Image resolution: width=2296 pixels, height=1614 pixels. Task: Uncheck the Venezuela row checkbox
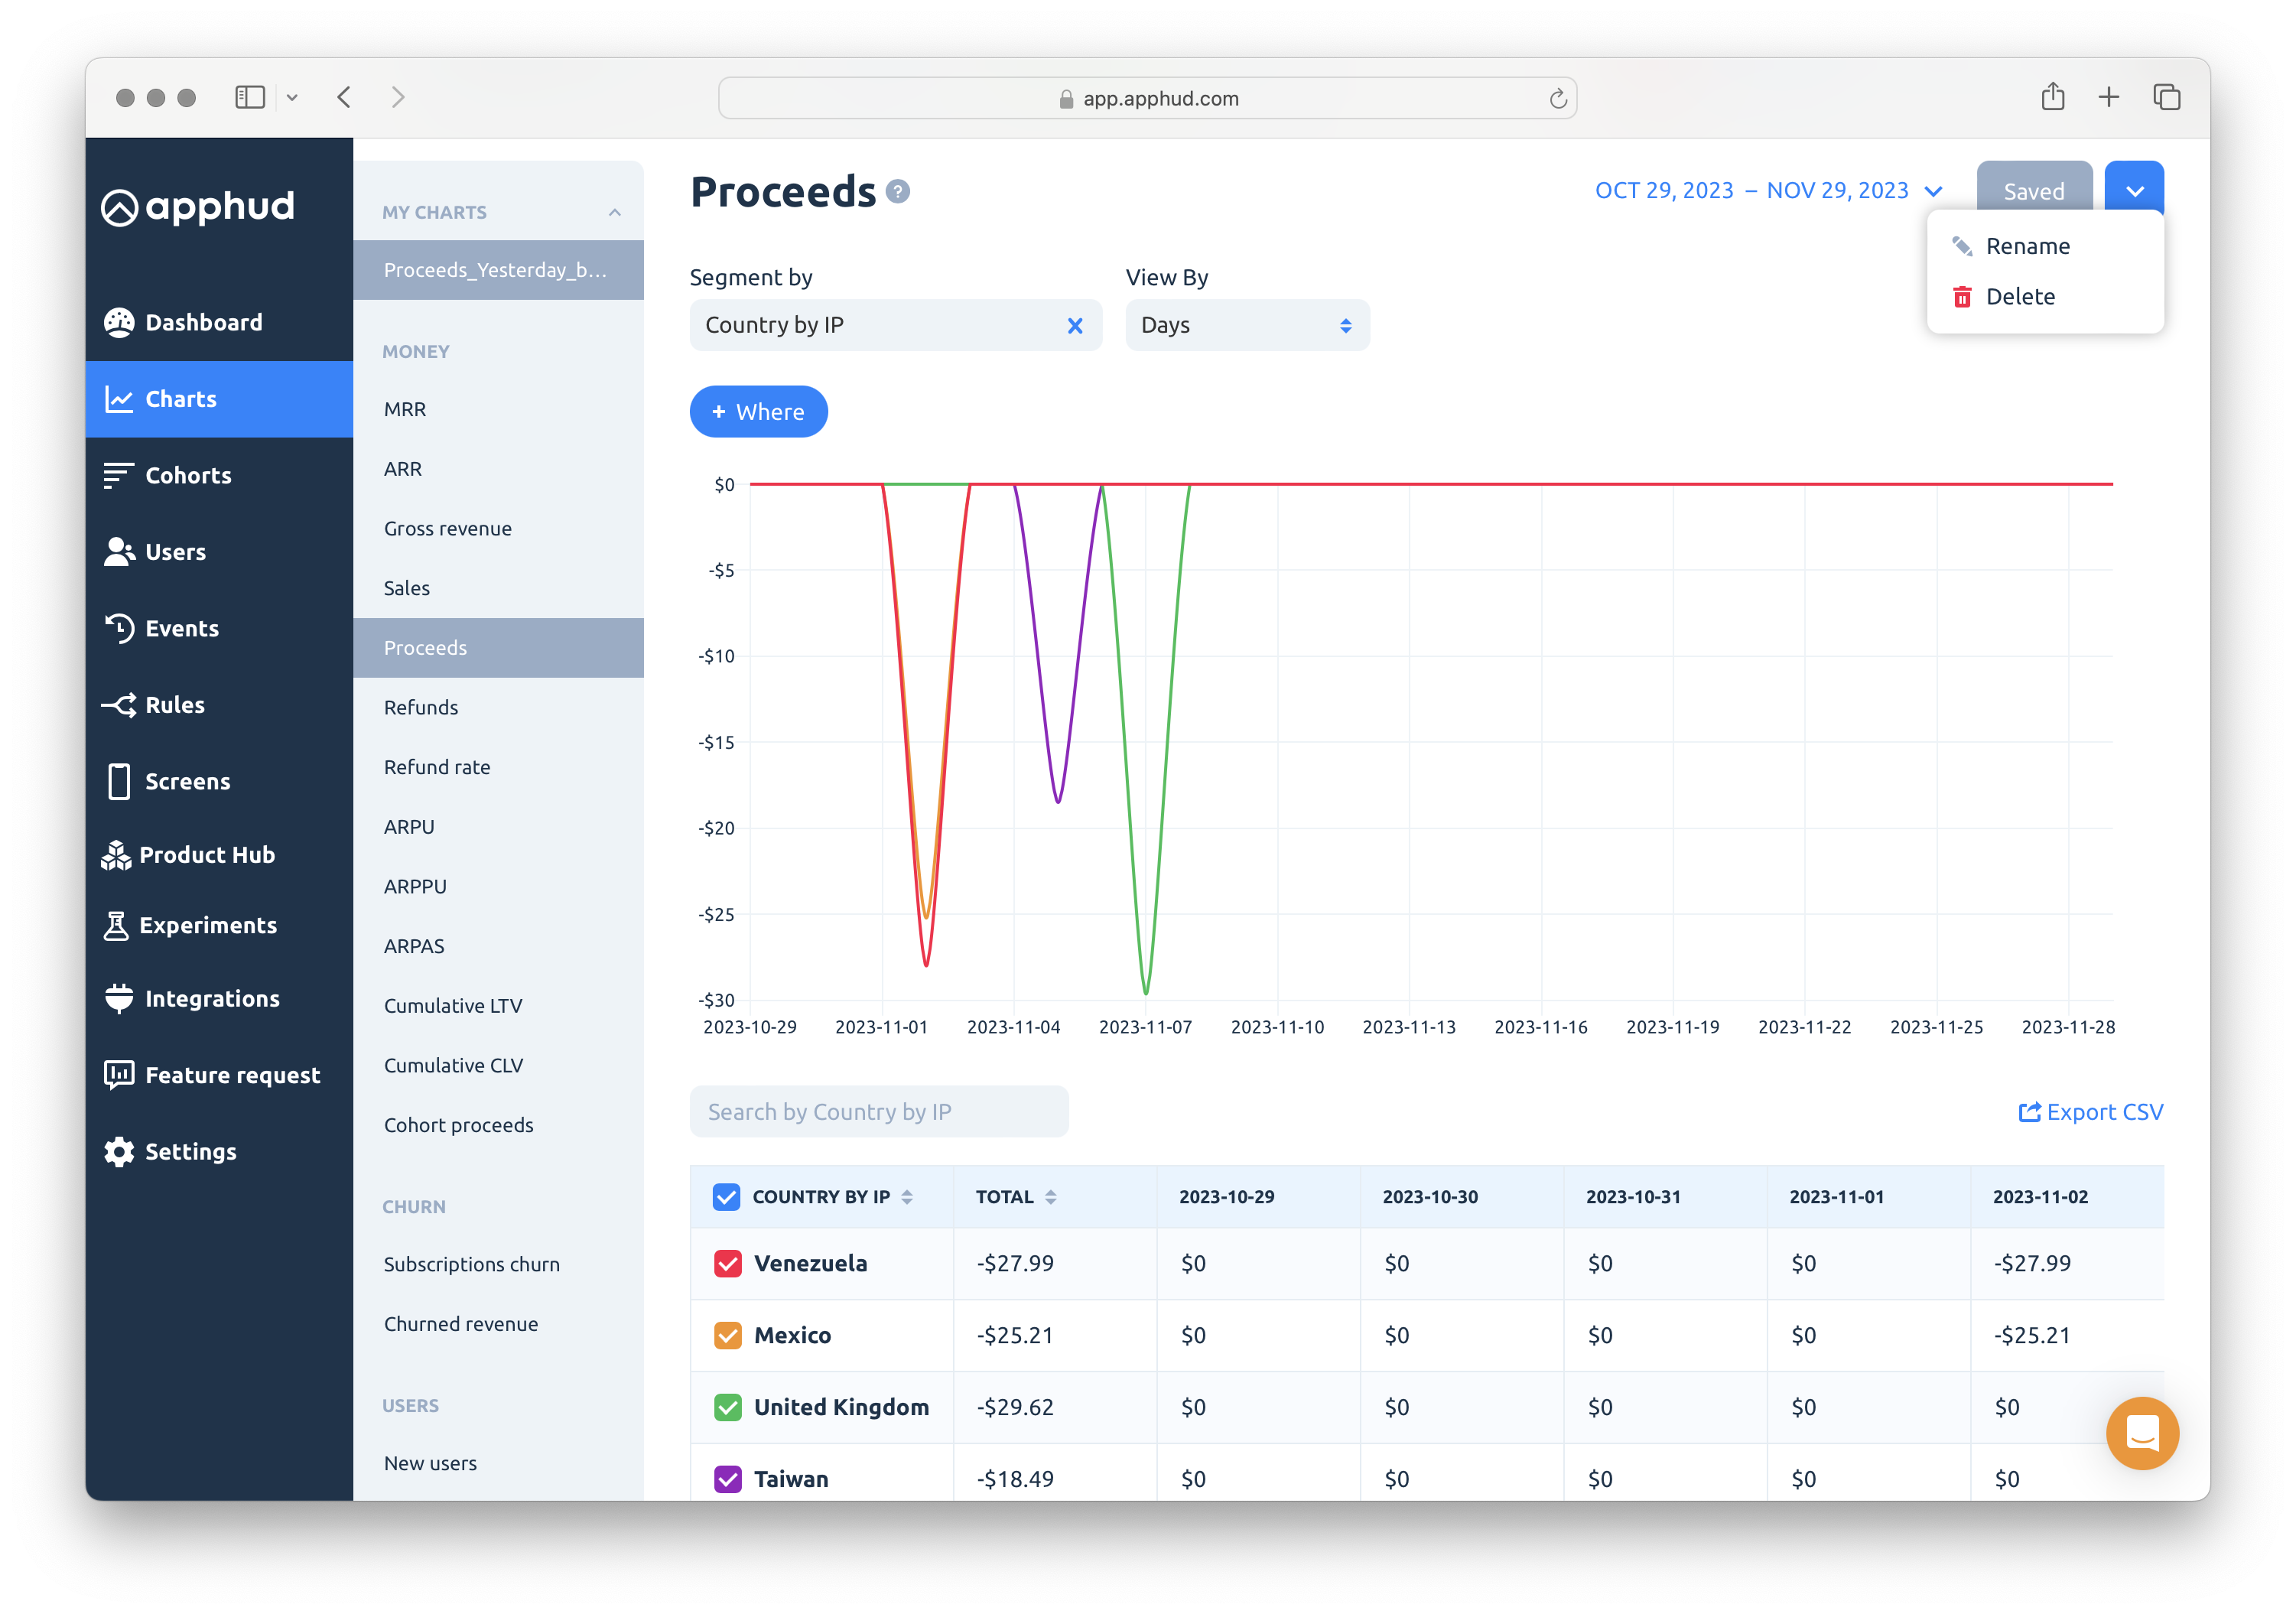point(727,1263)
